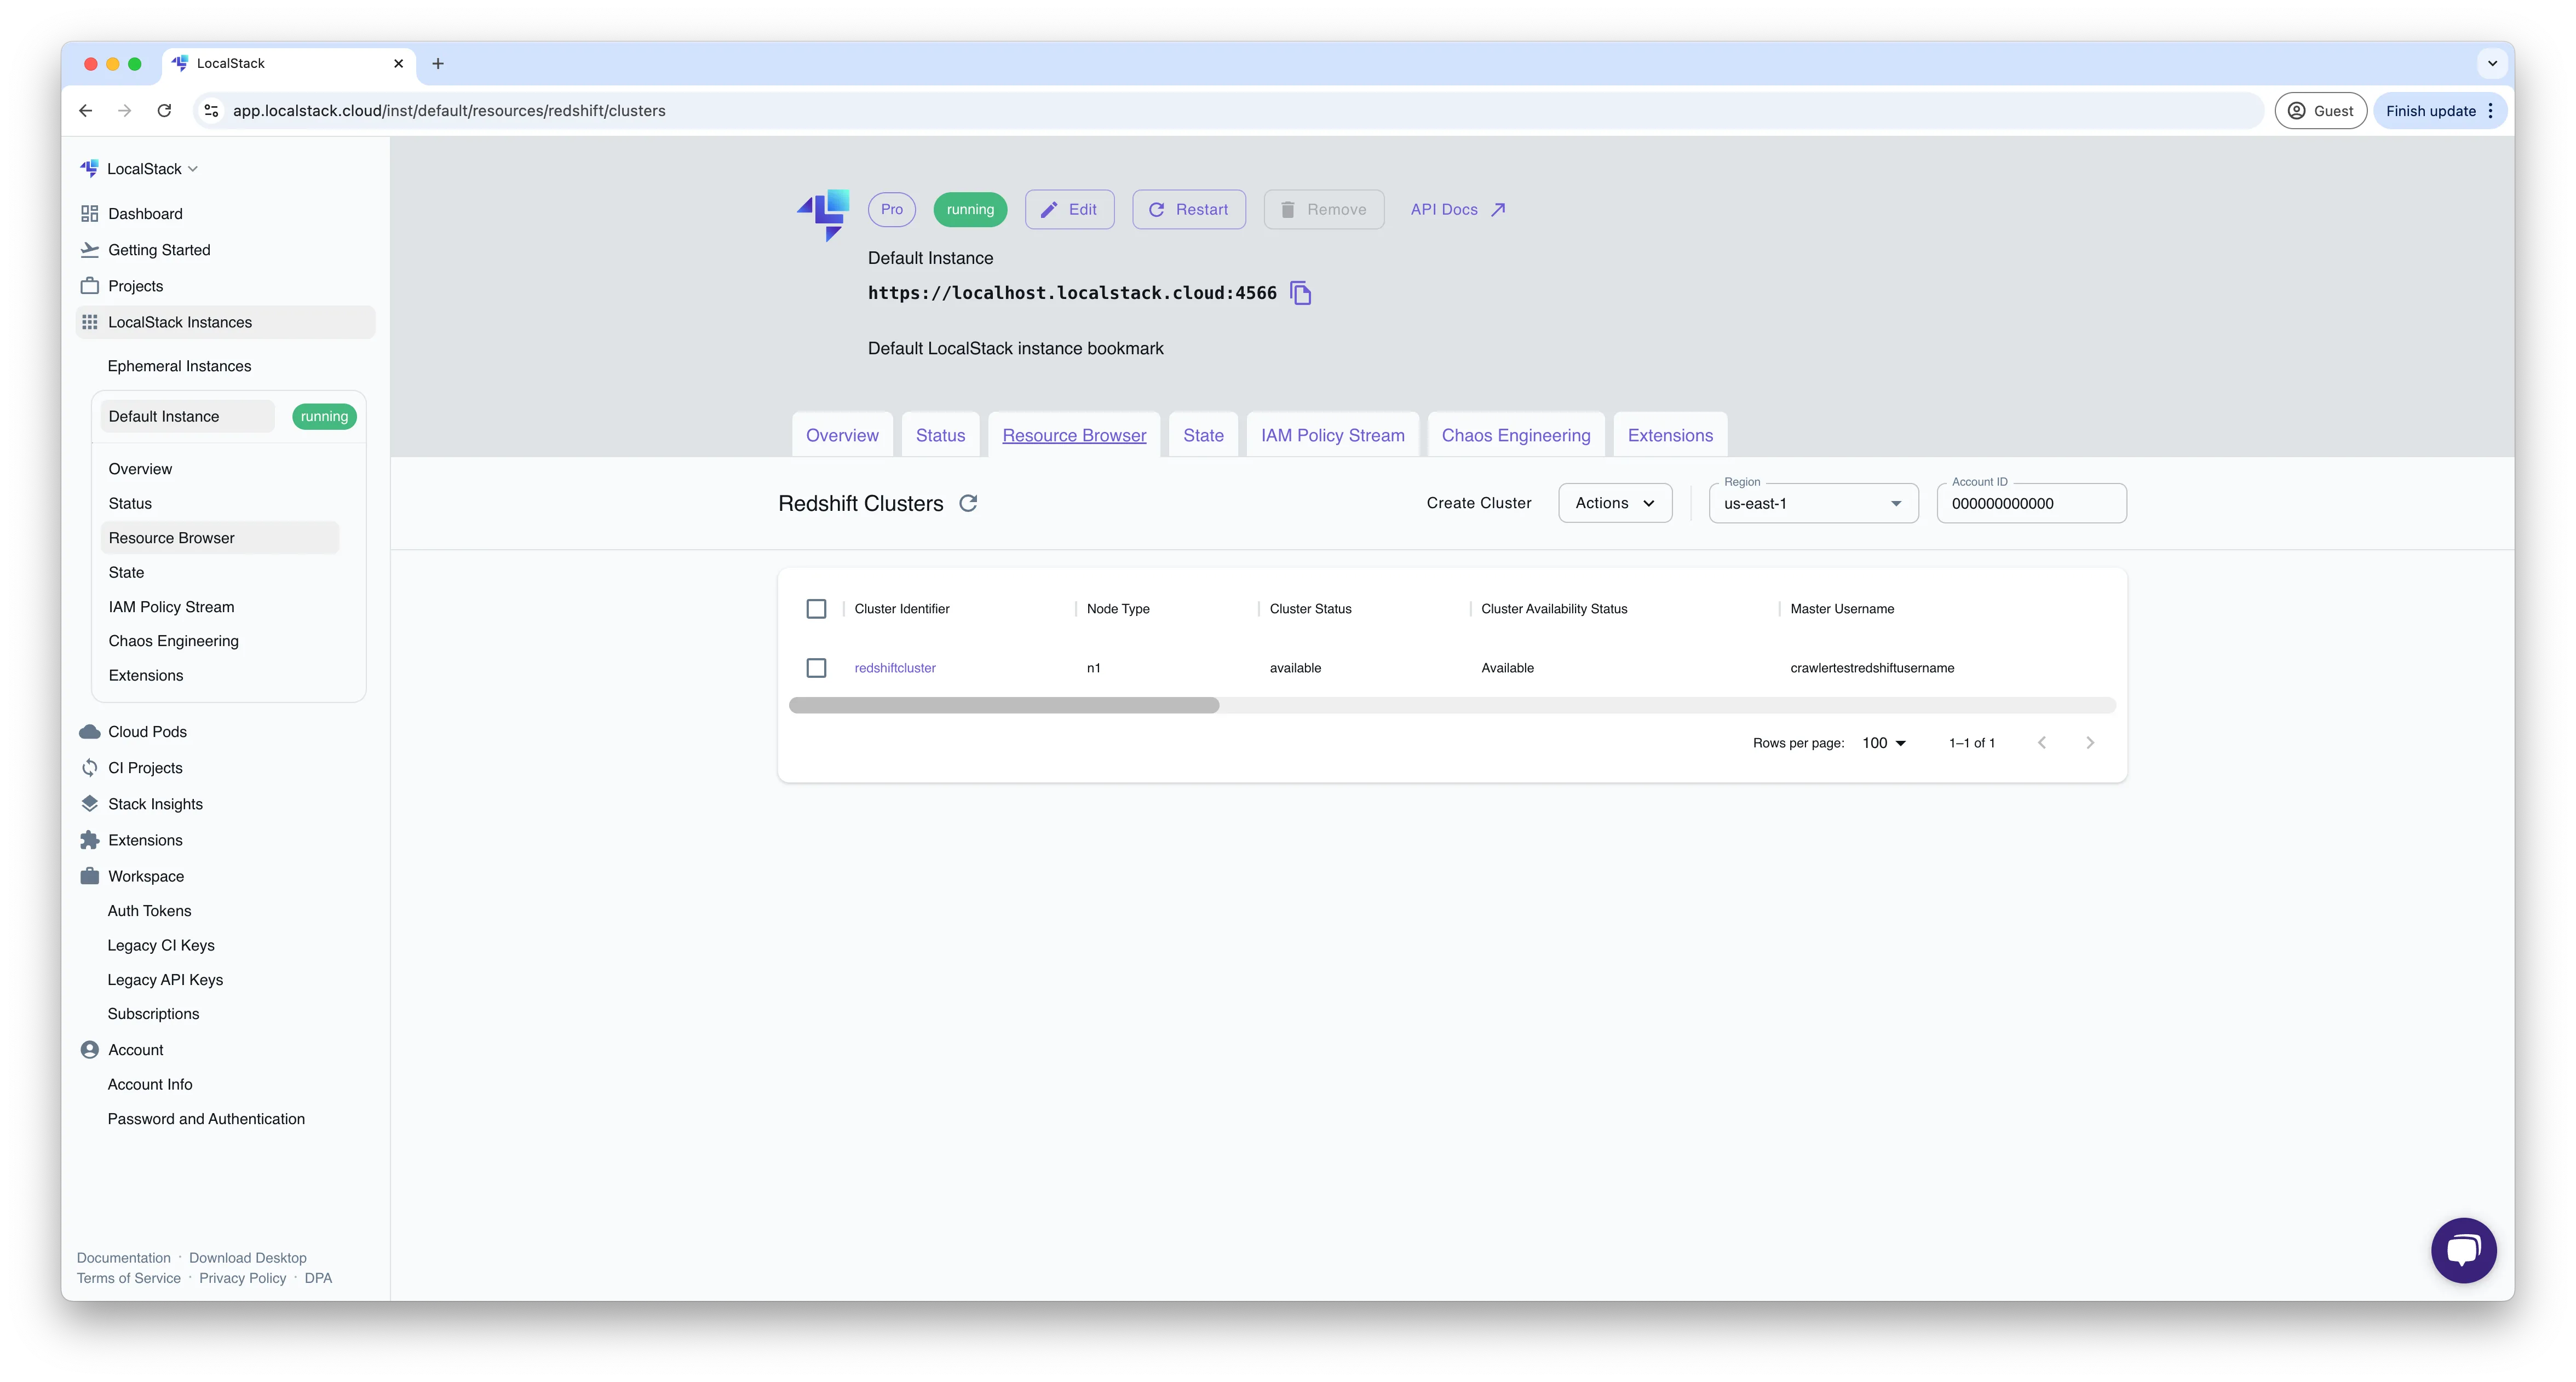2576x1382 pixels.
Task: Click the CI Projects sidebar icon
Action: tap(90, 767)
